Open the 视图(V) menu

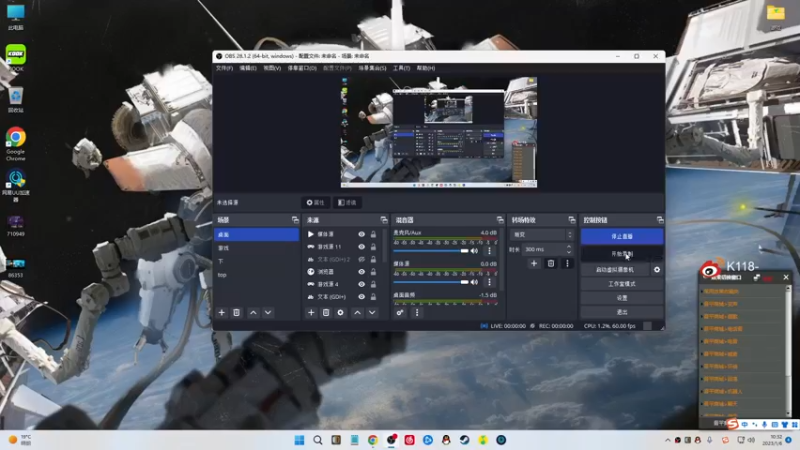[x=272, y=68]
